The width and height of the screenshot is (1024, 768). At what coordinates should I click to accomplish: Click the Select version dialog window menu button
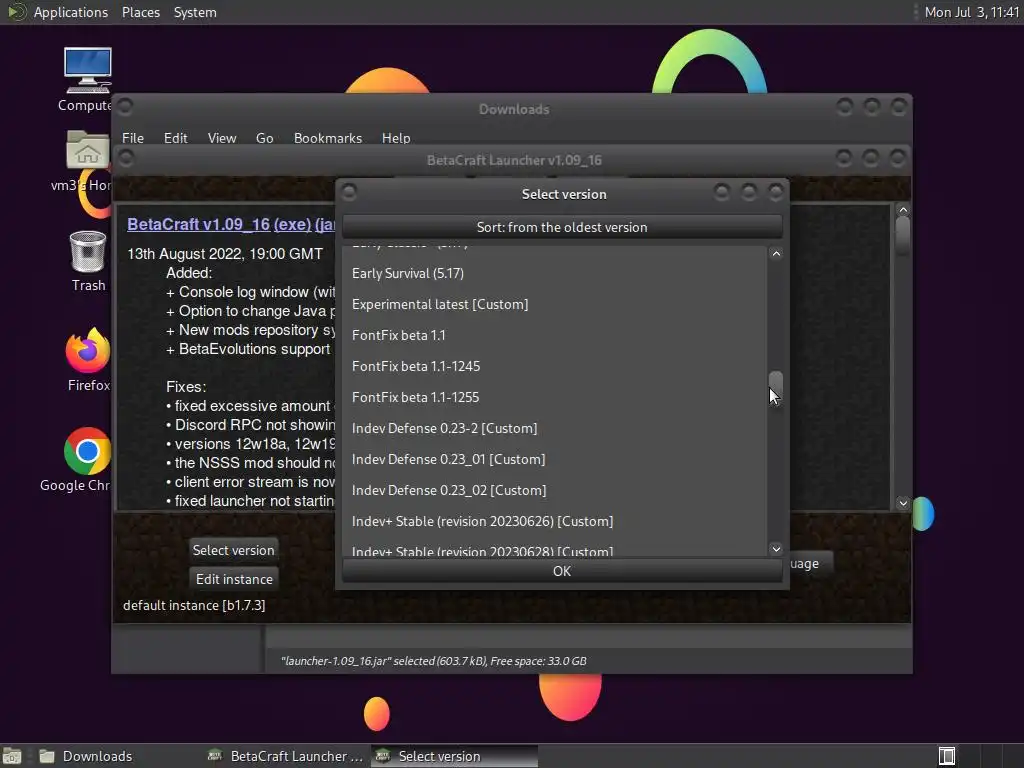pyautogui.click(x=349, y=192)
